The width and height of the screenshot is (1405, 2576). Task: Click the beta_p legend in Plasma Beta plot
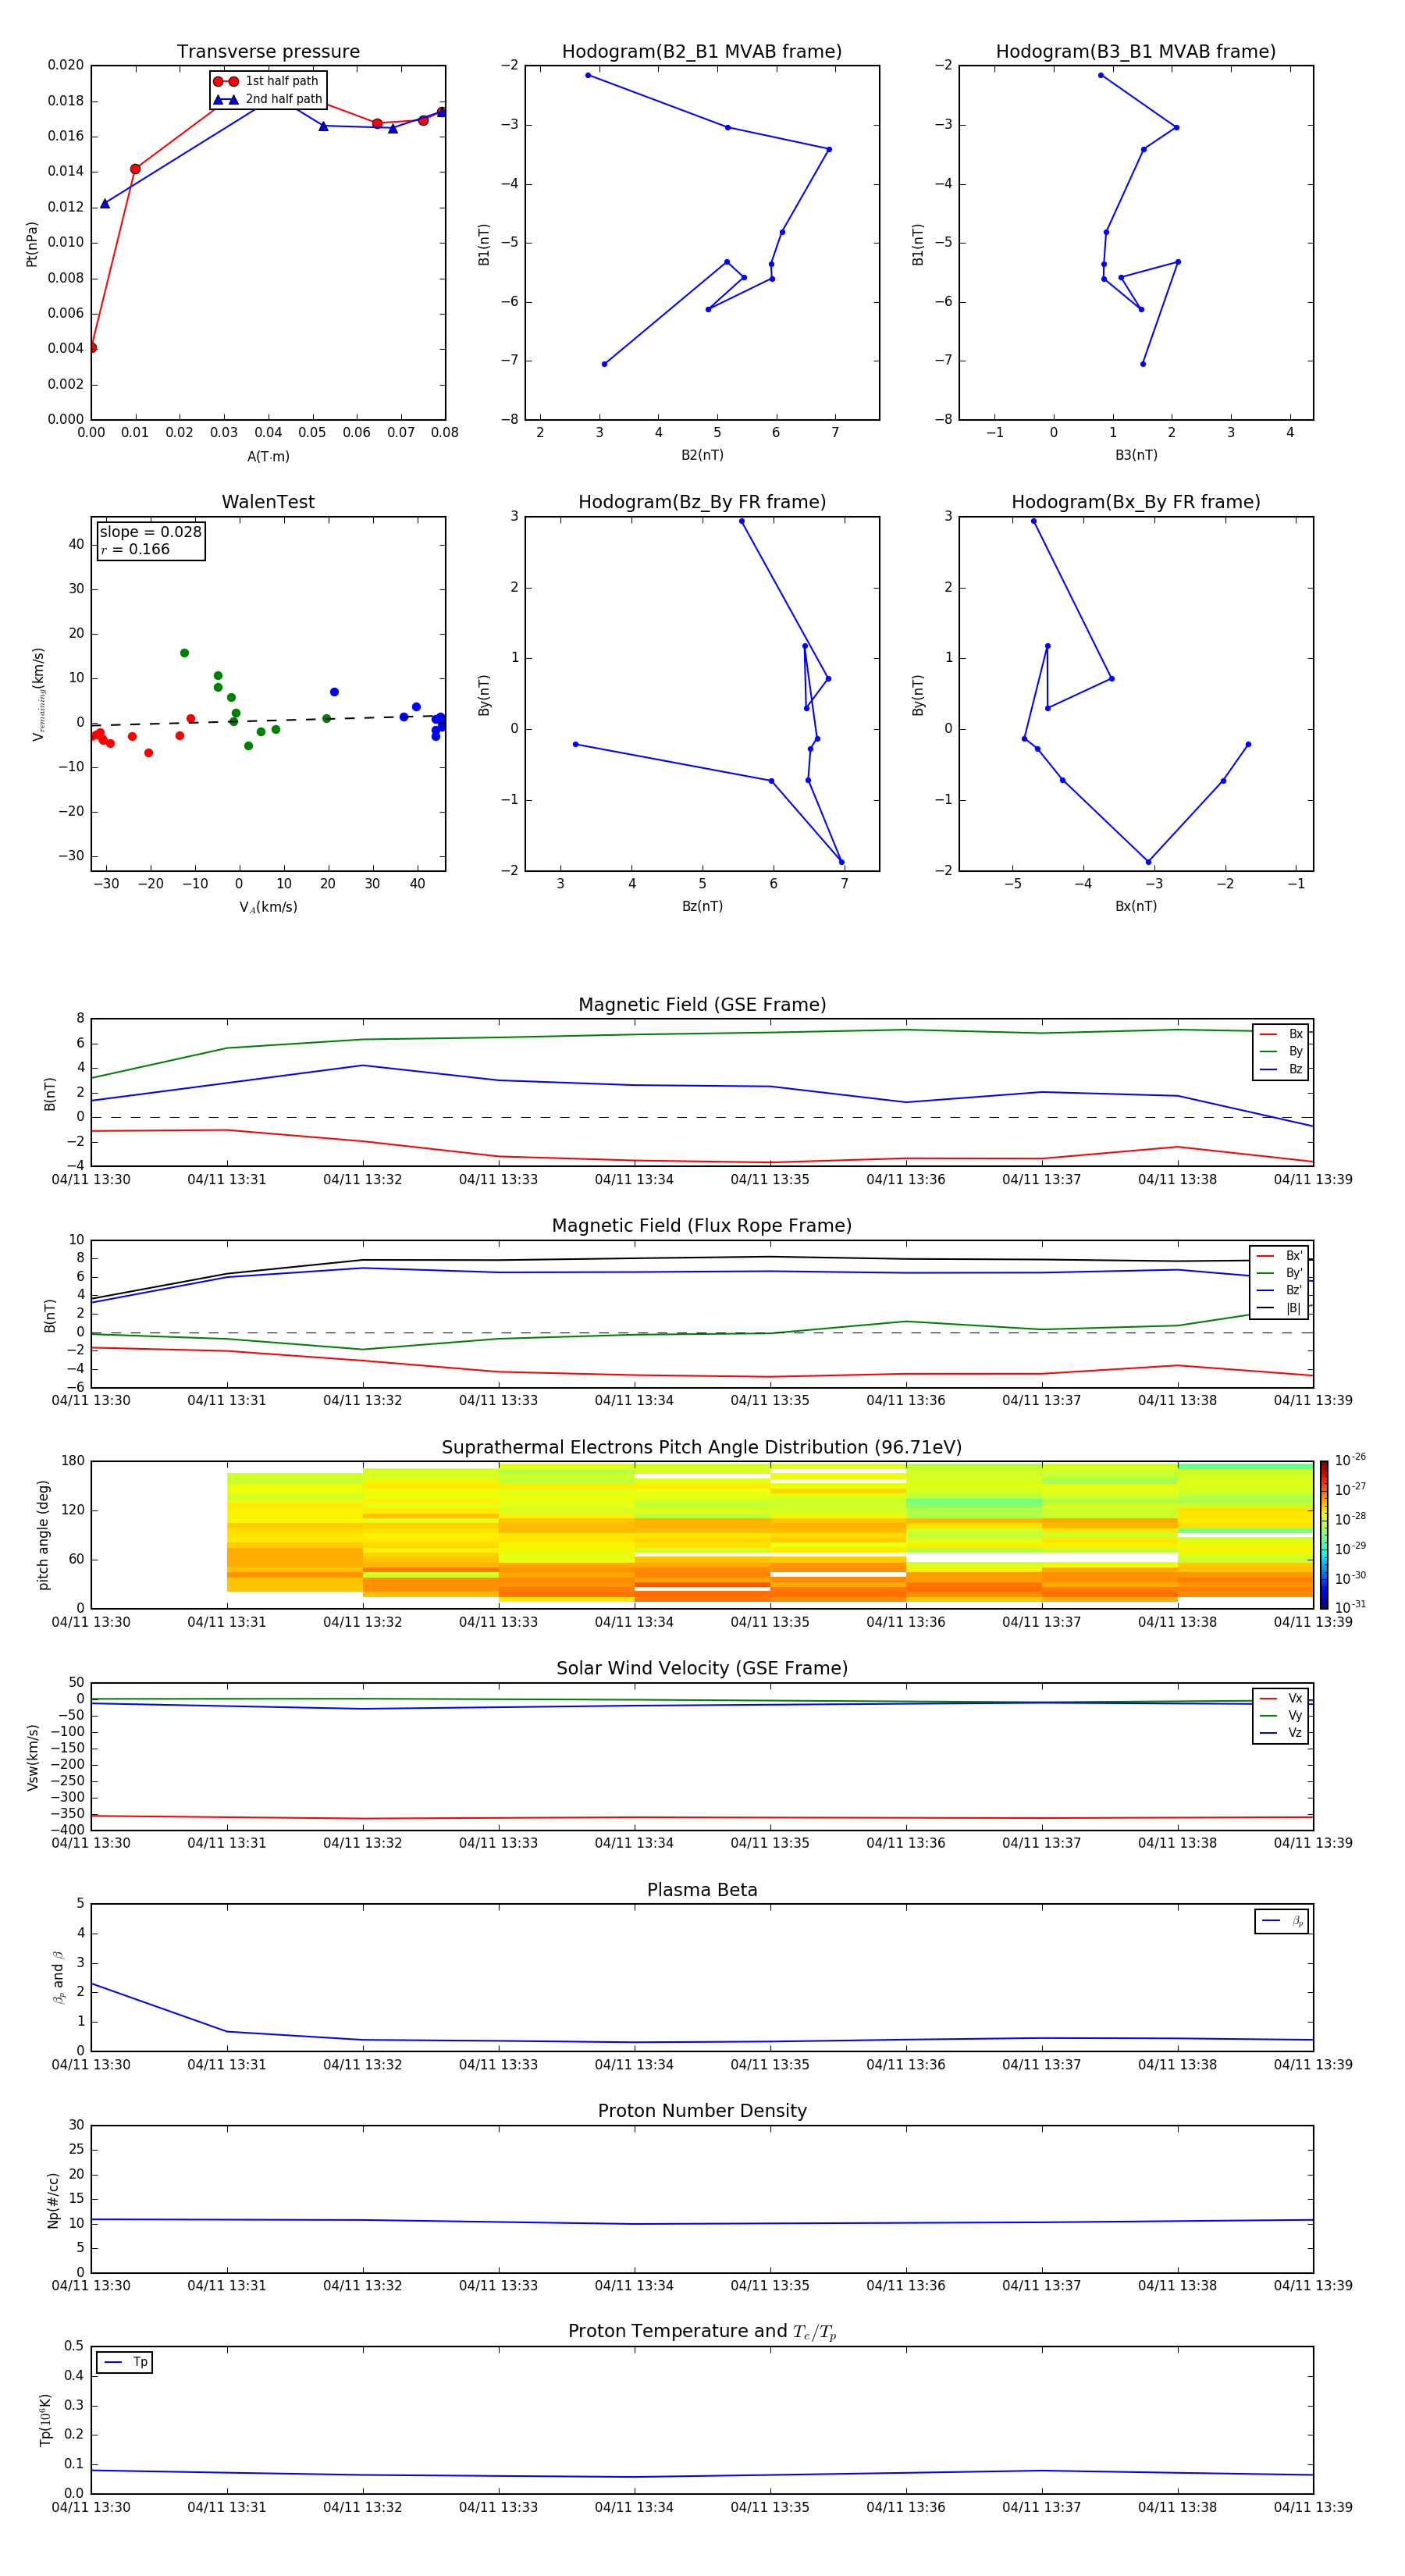(1282, 1921)
